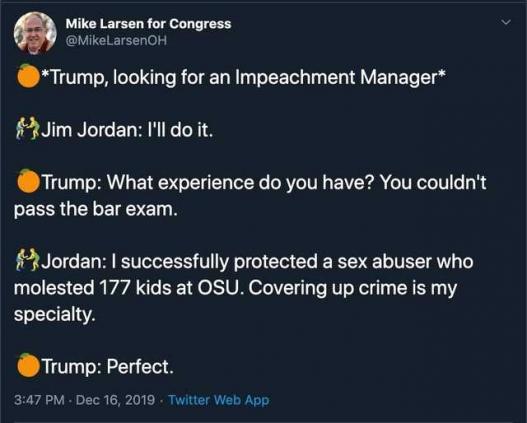Click 'Covering up crime is my' text

[353, 288]
